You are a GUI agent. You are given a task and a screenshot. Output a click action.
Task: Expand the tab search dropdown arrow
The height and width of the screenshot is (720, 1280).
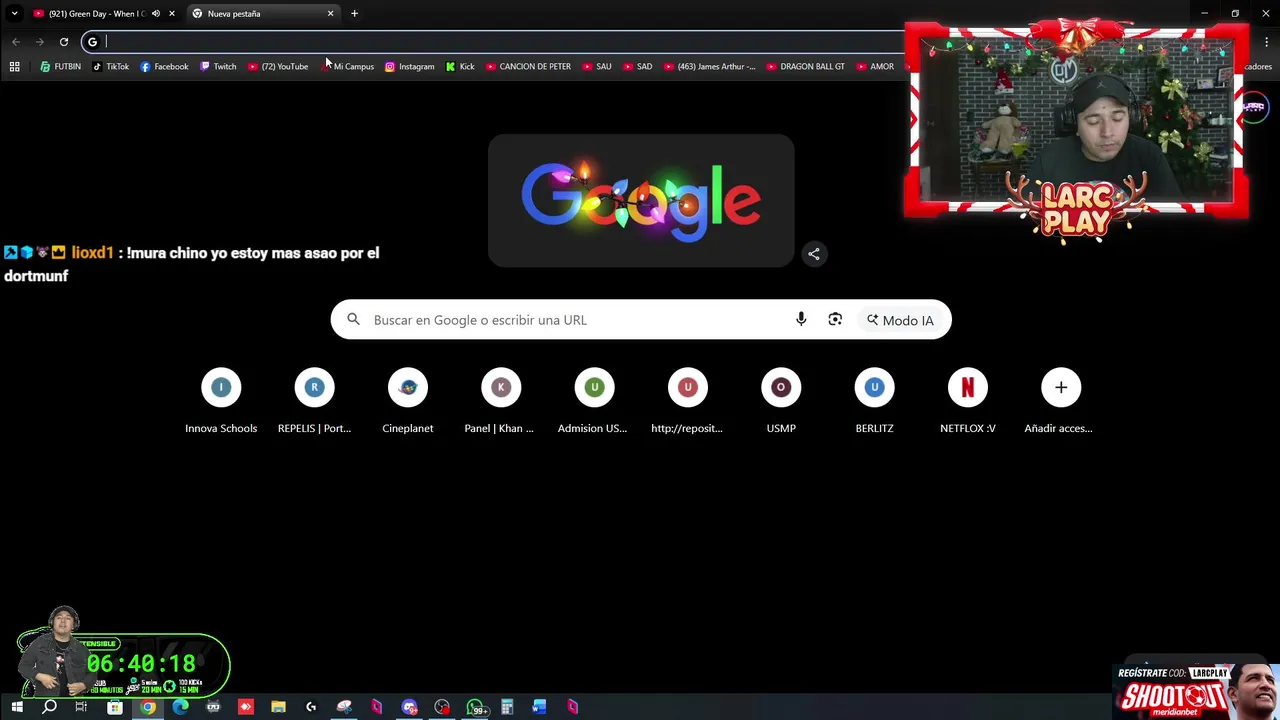(14, 14)
